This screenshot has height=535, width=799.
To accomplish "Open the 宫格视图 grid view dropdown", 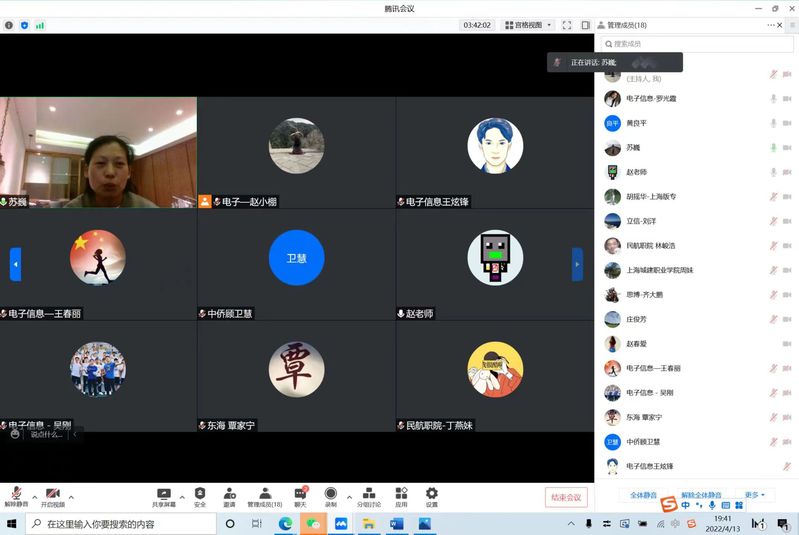I will [x=528, y=25].
